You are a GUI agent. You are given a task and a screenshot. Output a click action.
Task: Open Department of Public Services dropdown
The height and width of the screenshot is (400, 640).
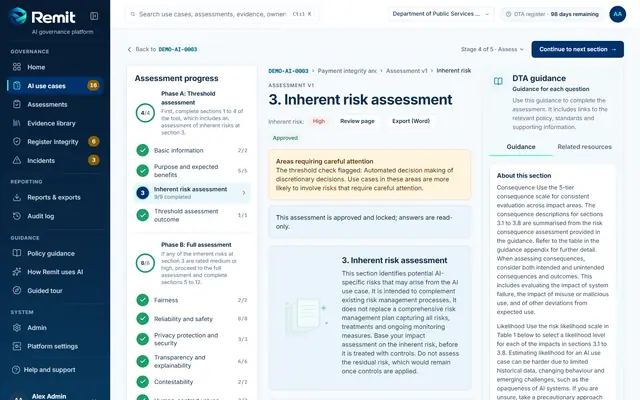441,14
